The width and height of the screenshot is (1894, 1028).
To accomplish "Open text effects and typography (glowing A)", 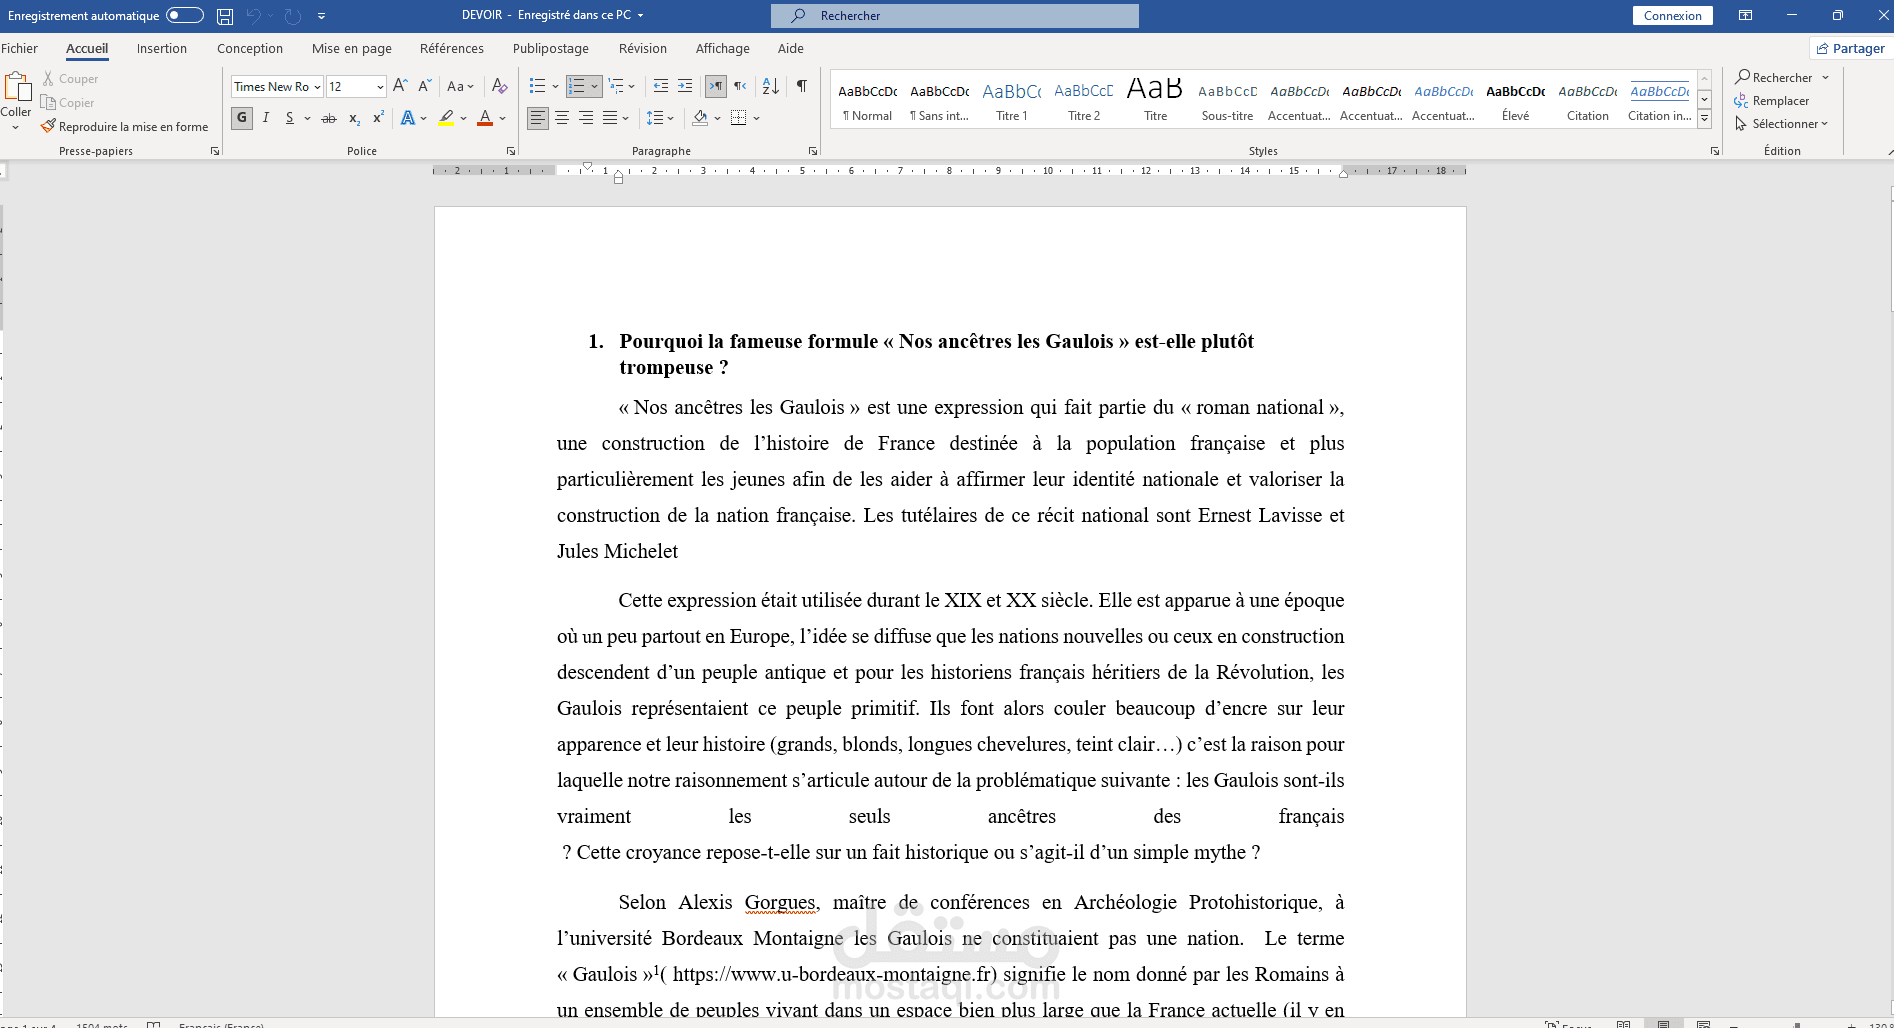I will [x=408, y=118].
